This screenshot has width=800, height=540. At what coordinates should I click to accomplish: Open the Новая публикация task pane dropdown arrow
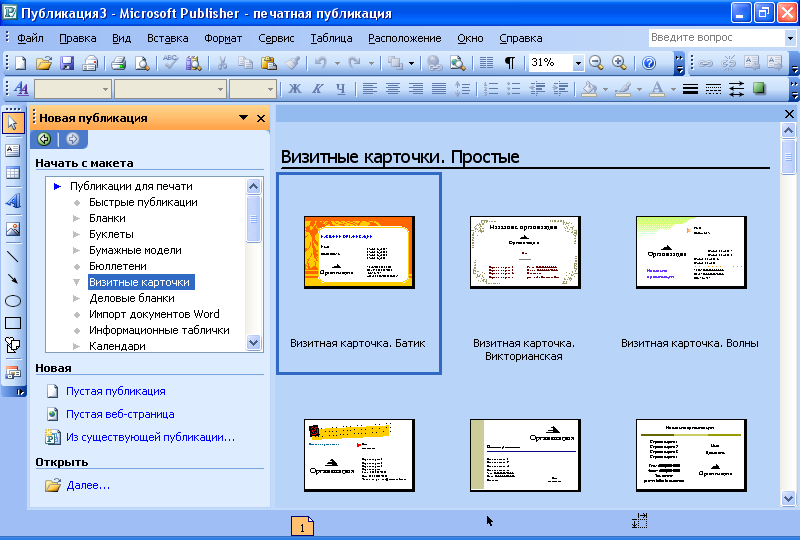243,118
